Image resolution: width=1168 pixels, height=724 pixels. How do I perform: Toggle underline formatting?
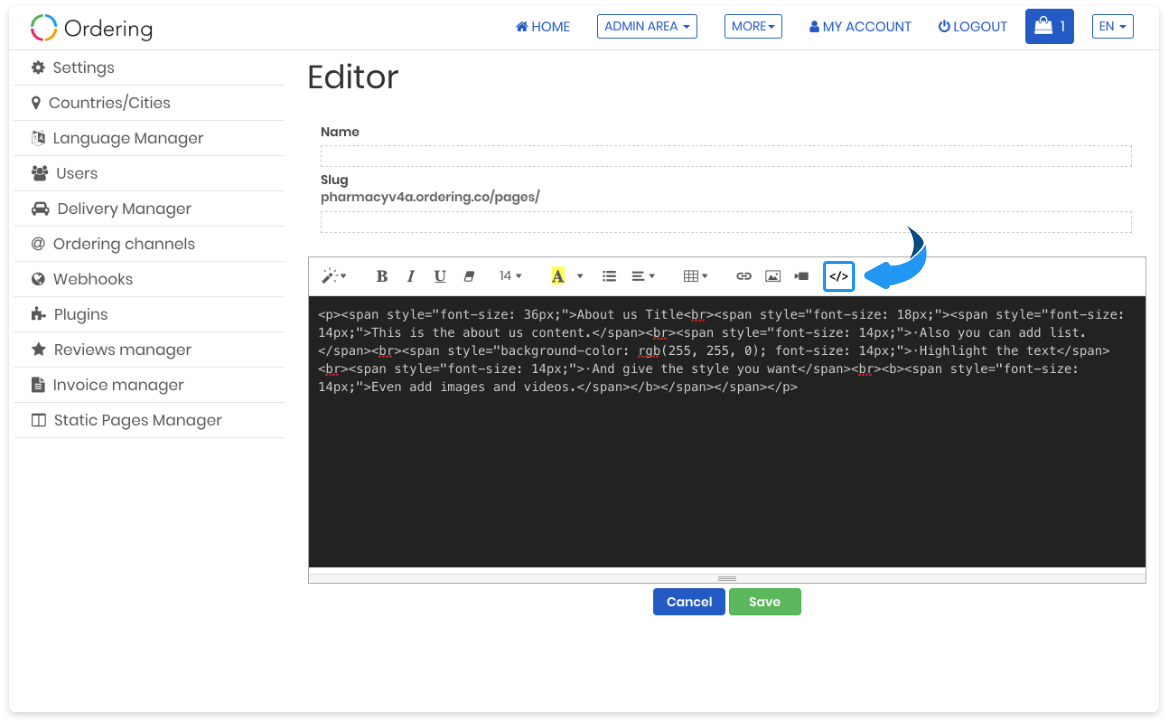(439, 276)
